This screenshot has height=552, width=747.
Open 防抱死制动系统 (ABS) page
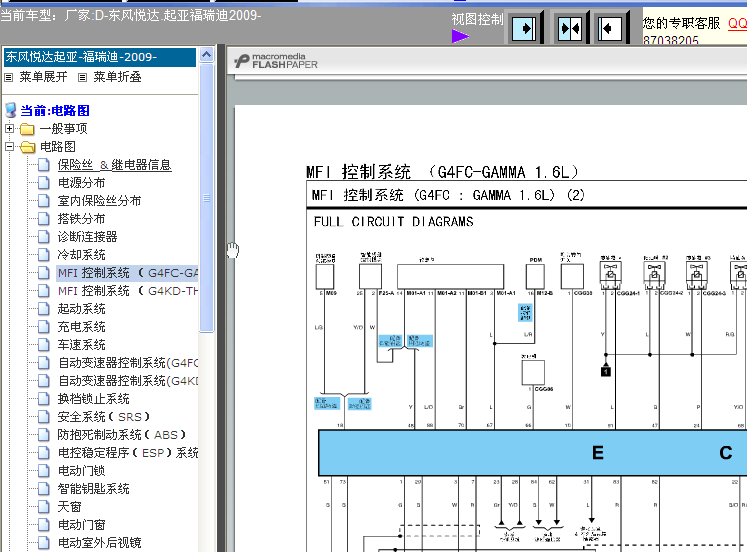(122, 435)
